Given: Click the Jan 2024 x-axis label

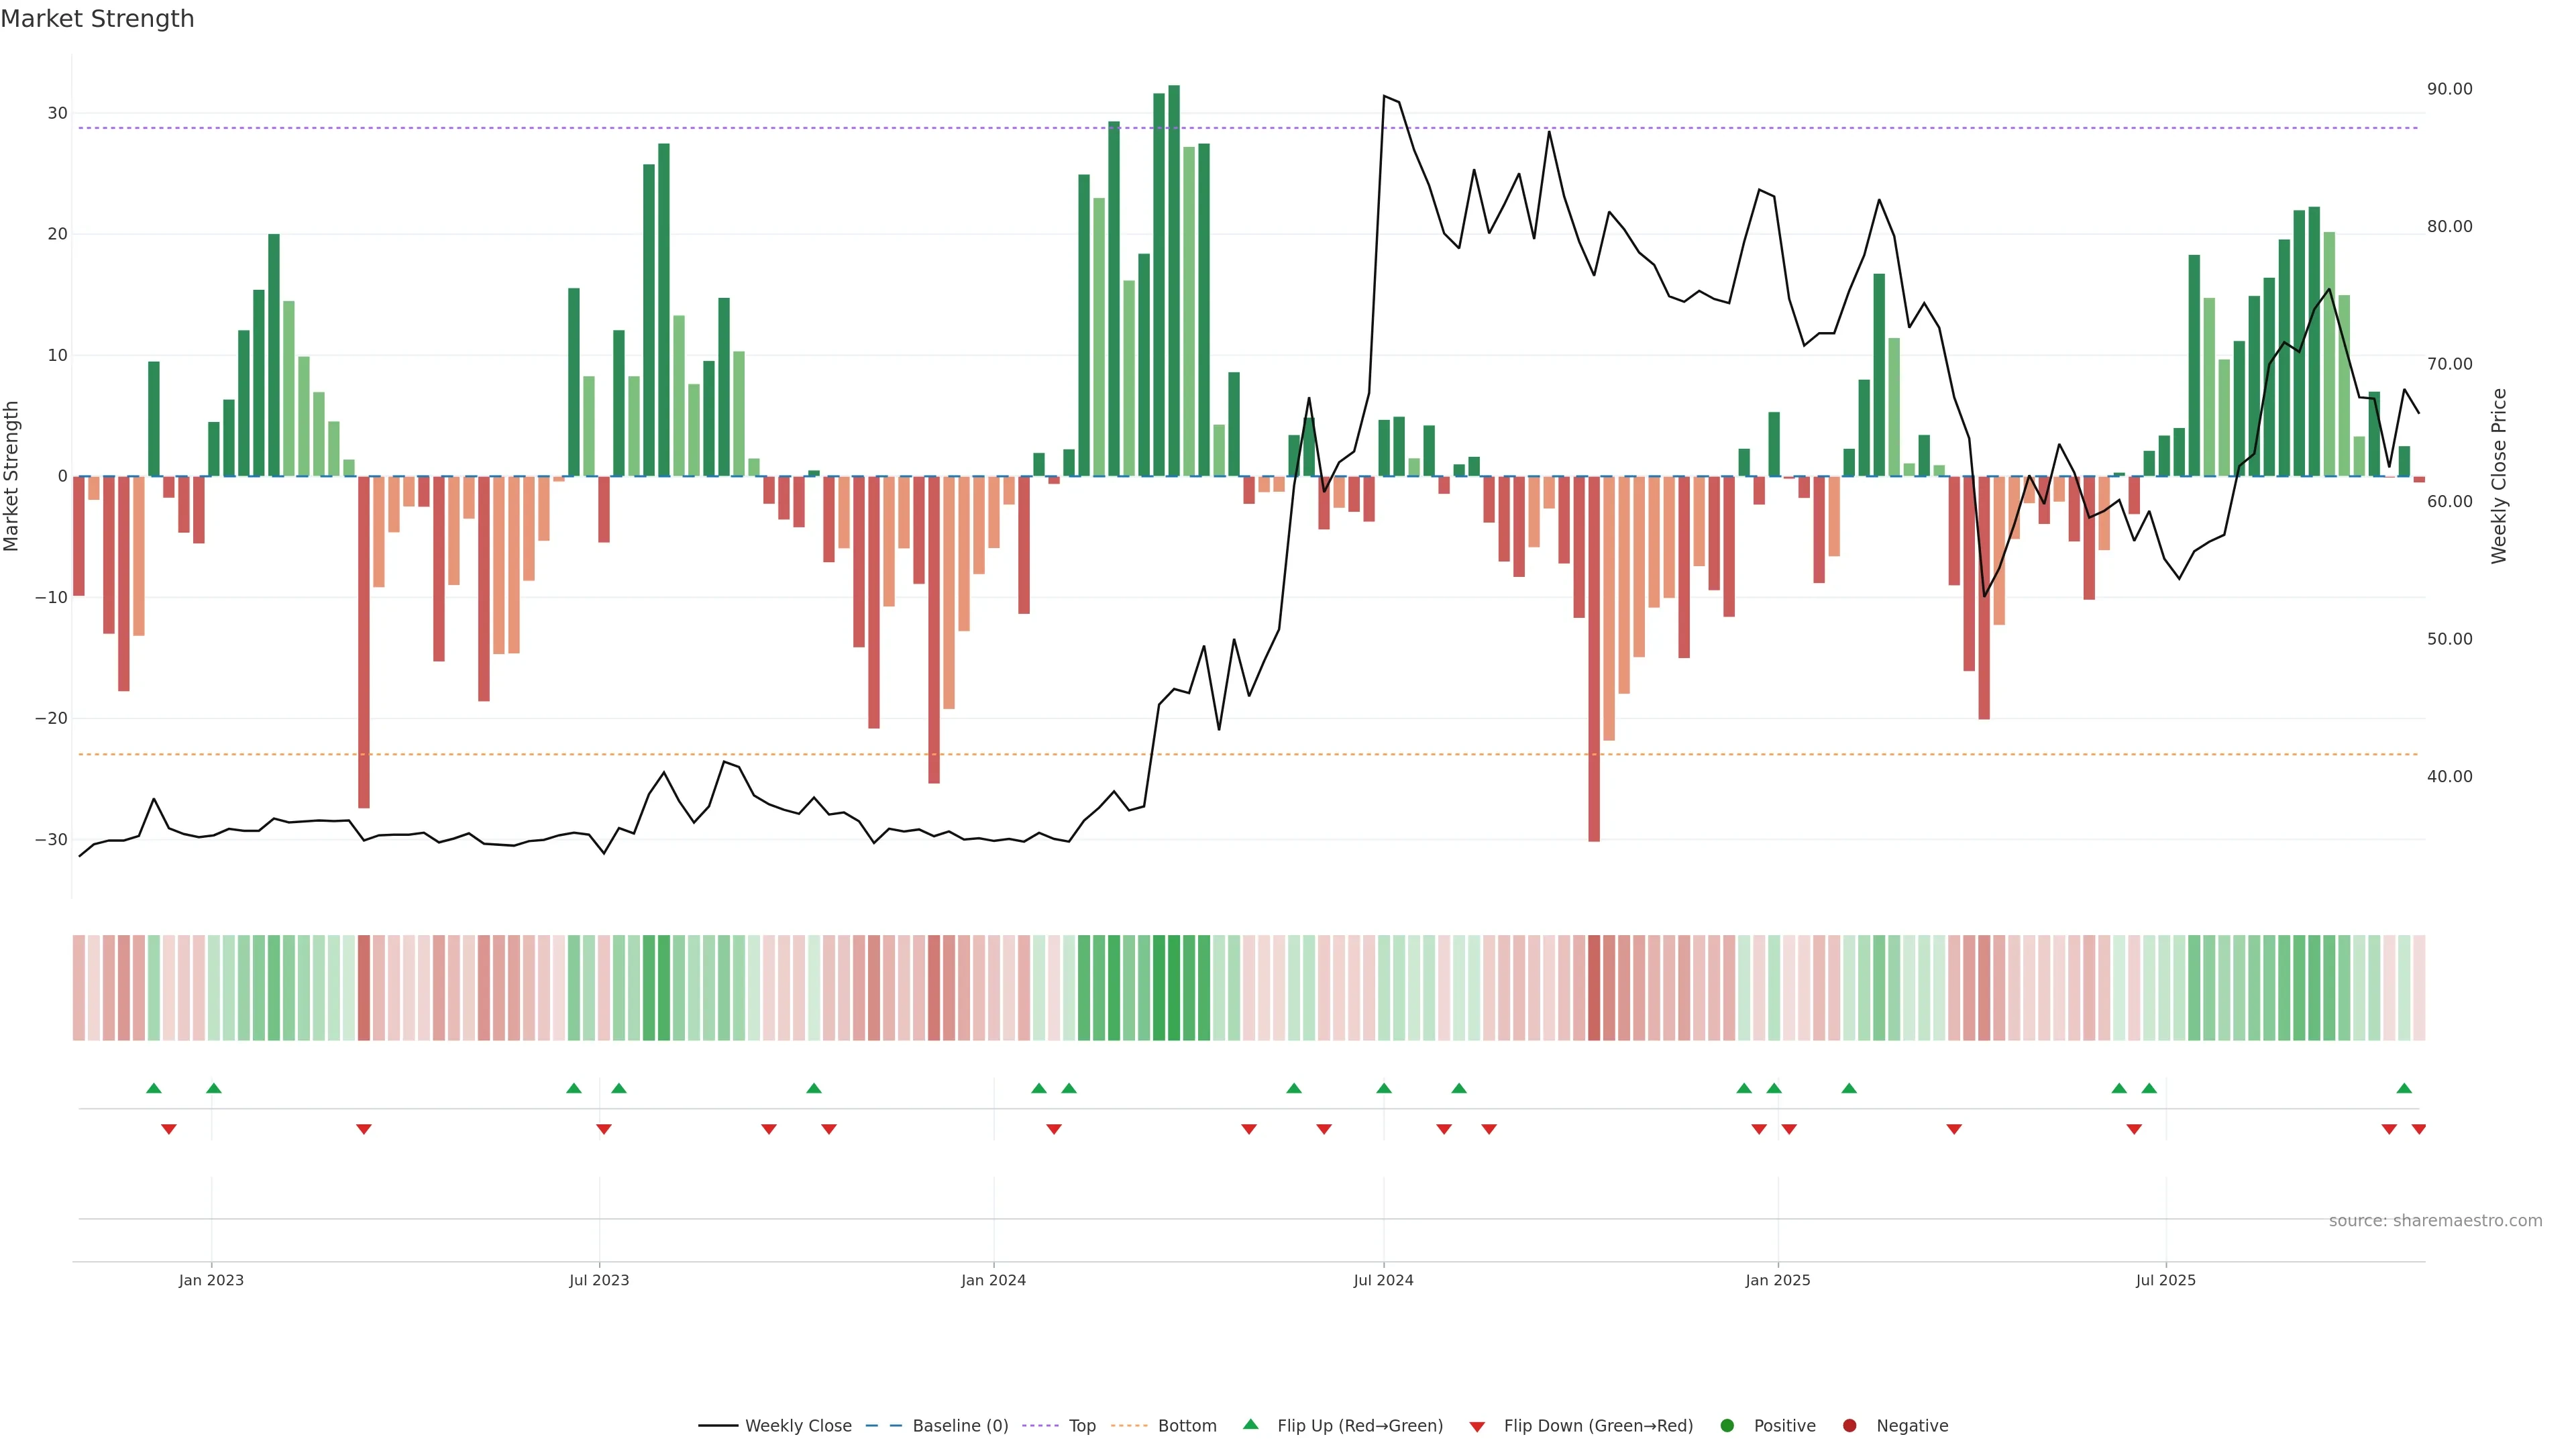Looking at the screenshot, I should 993,1280.
